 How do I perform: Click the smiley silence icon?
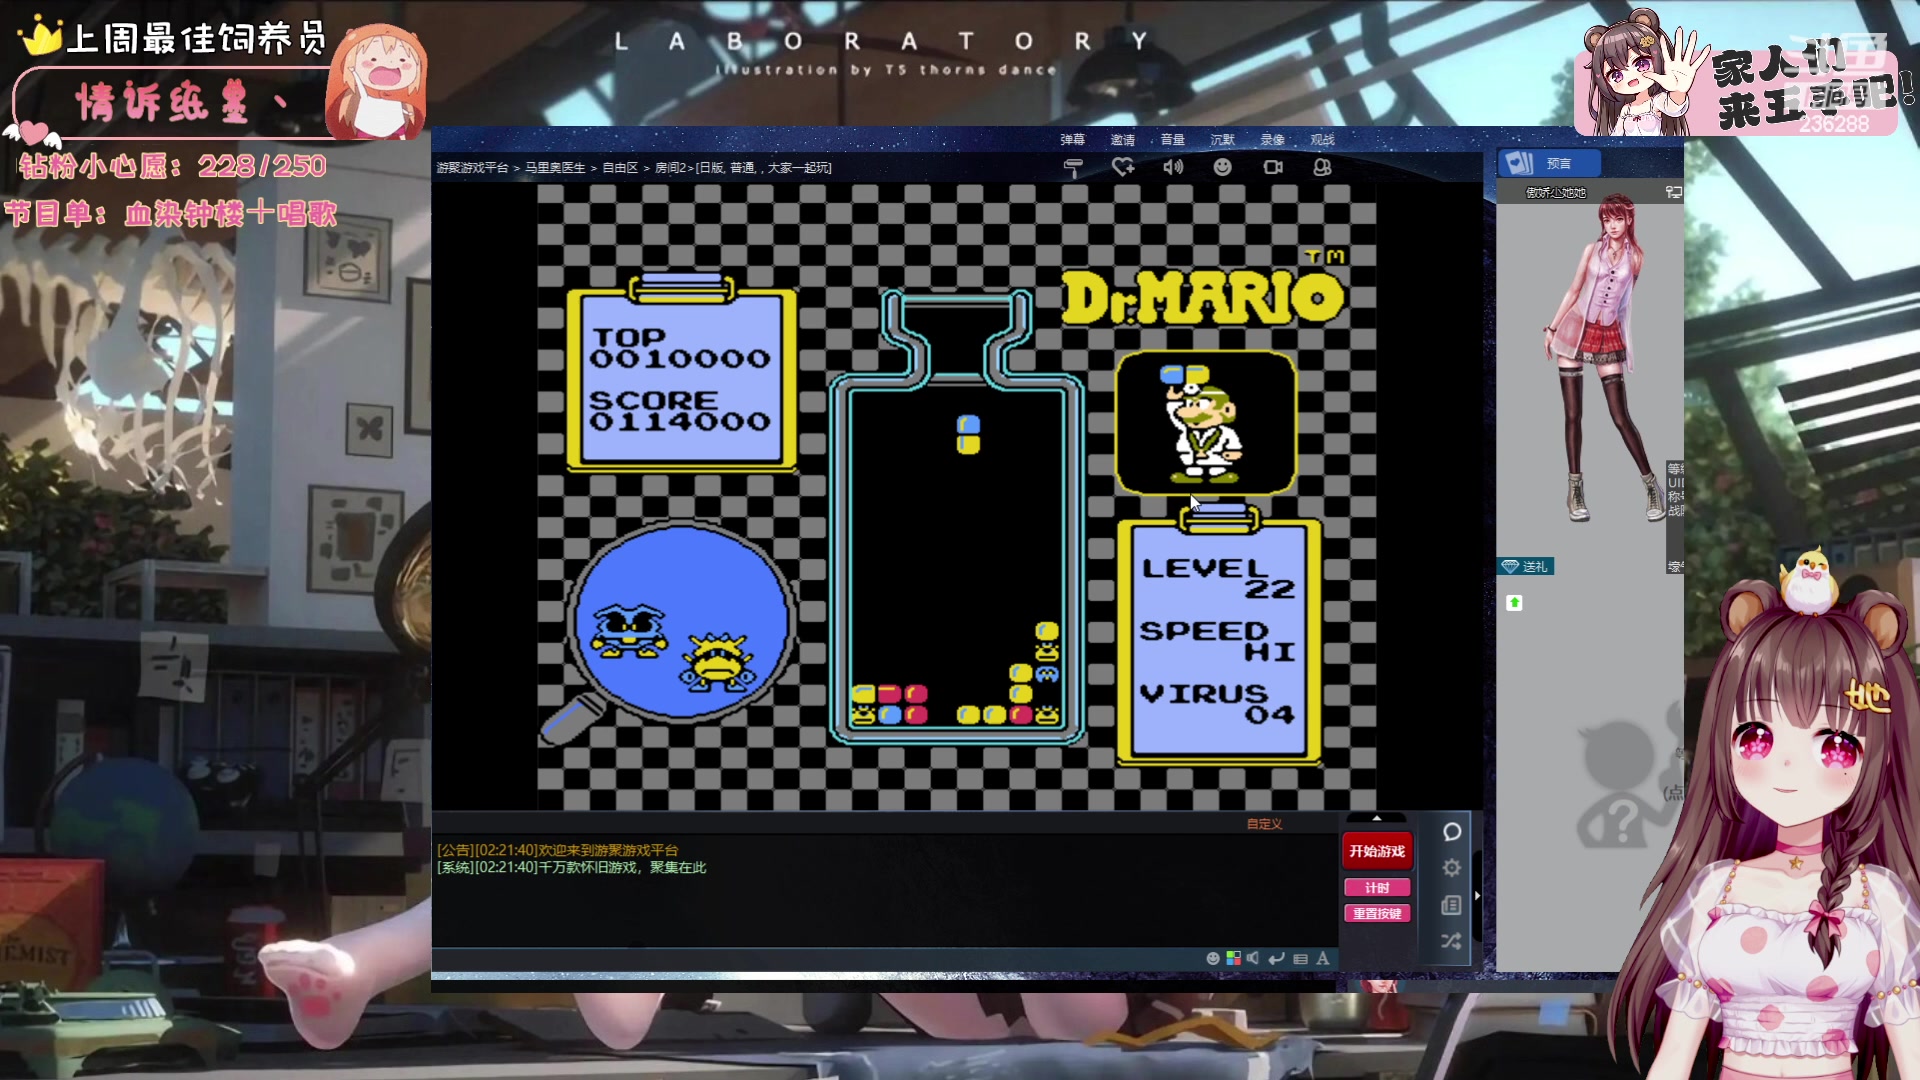click(1222, 167)
